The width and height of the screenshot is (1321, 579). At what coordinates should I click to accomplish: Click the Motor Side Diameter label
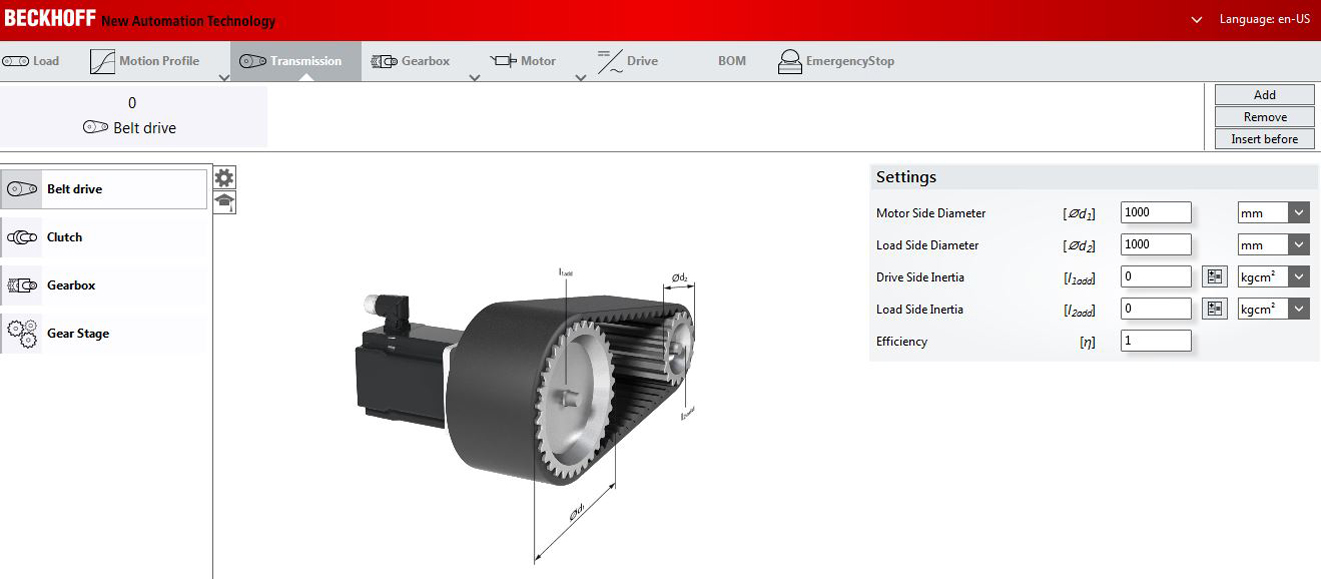(931, 213)
